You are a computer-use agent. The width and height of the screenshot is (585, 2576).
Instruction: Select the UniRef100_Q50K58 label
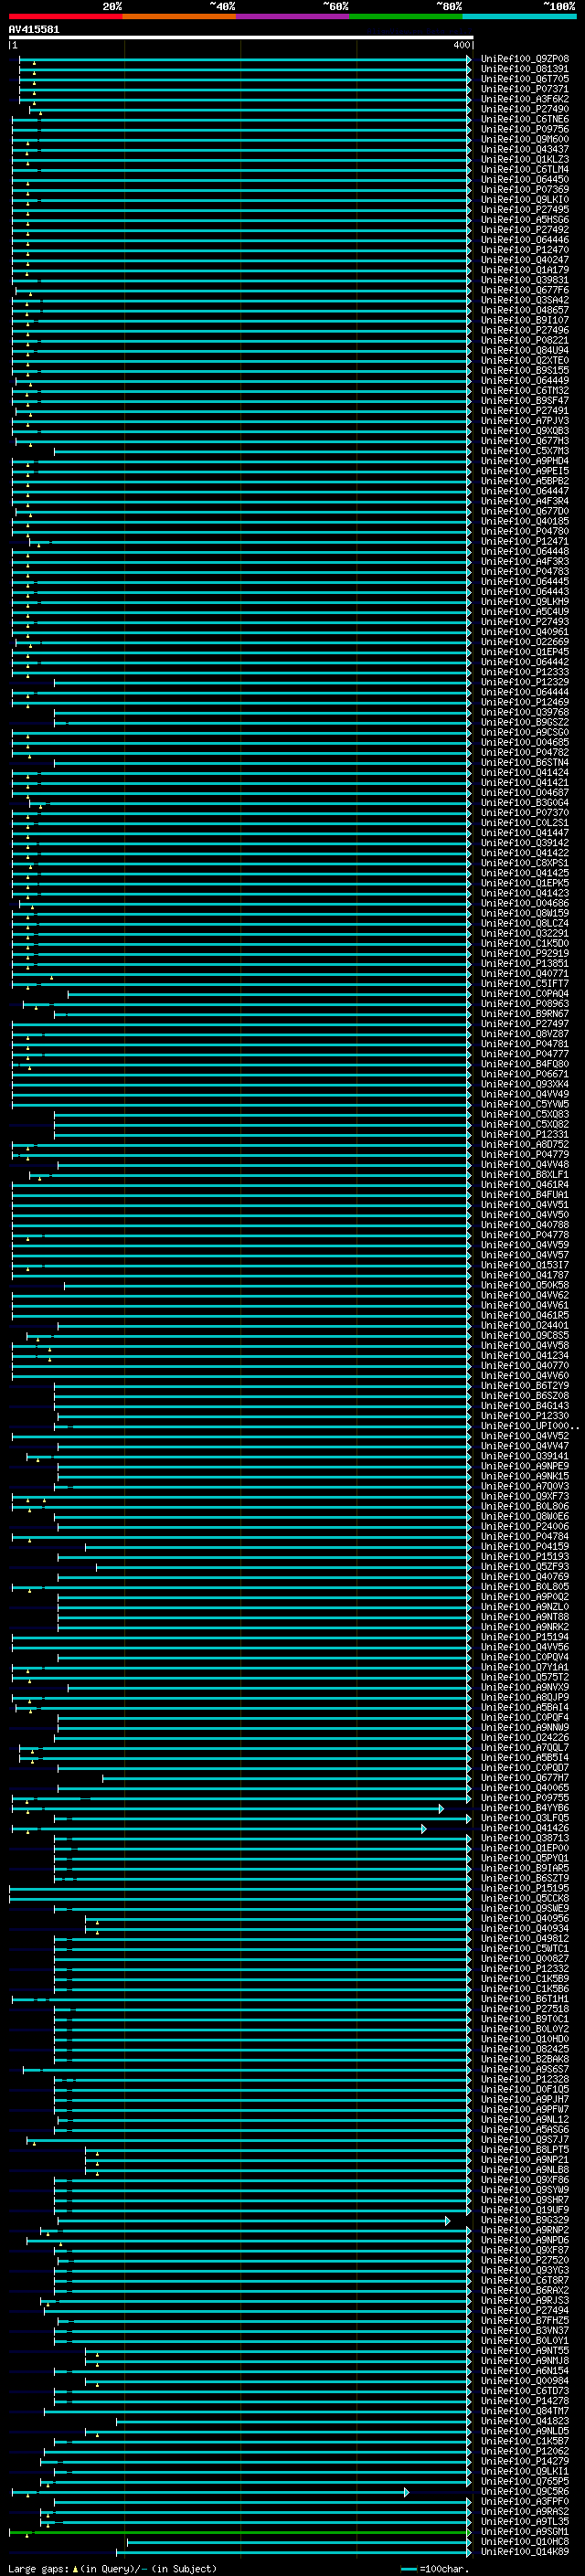pos(525,1285)
